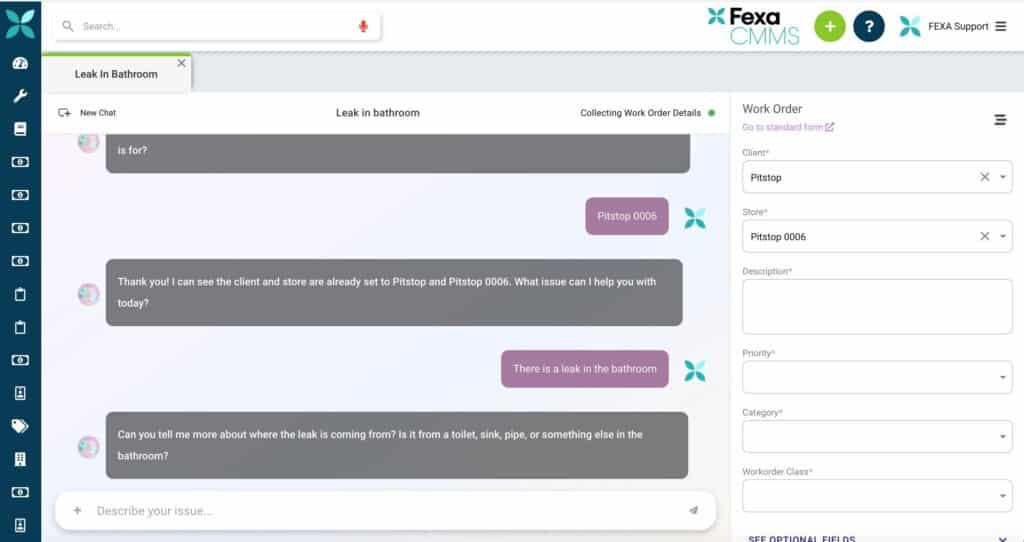1024x542 pixels.
Task: Click the plus attachment icon in chat input
Action: click(77, 511)
